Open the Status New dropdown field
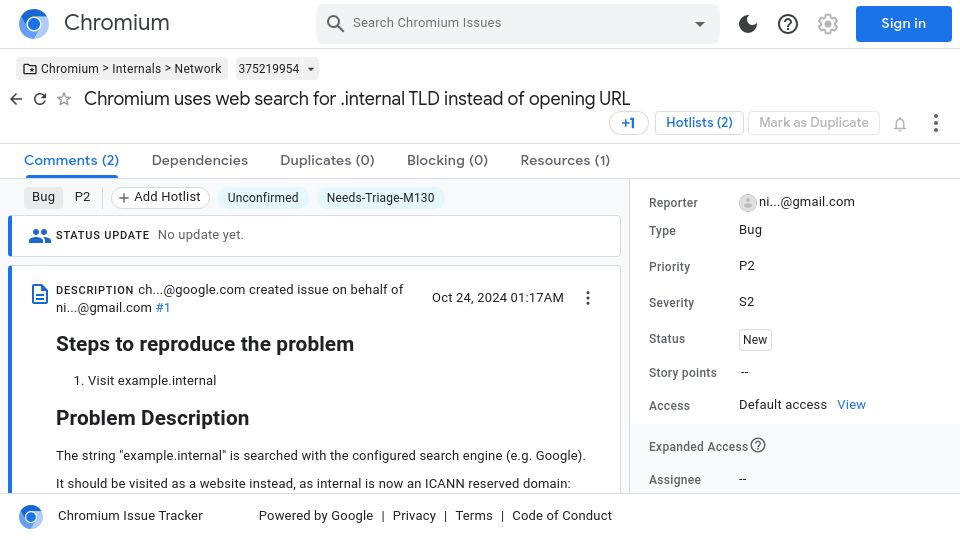The image size is (960, 540). point(755,340)
